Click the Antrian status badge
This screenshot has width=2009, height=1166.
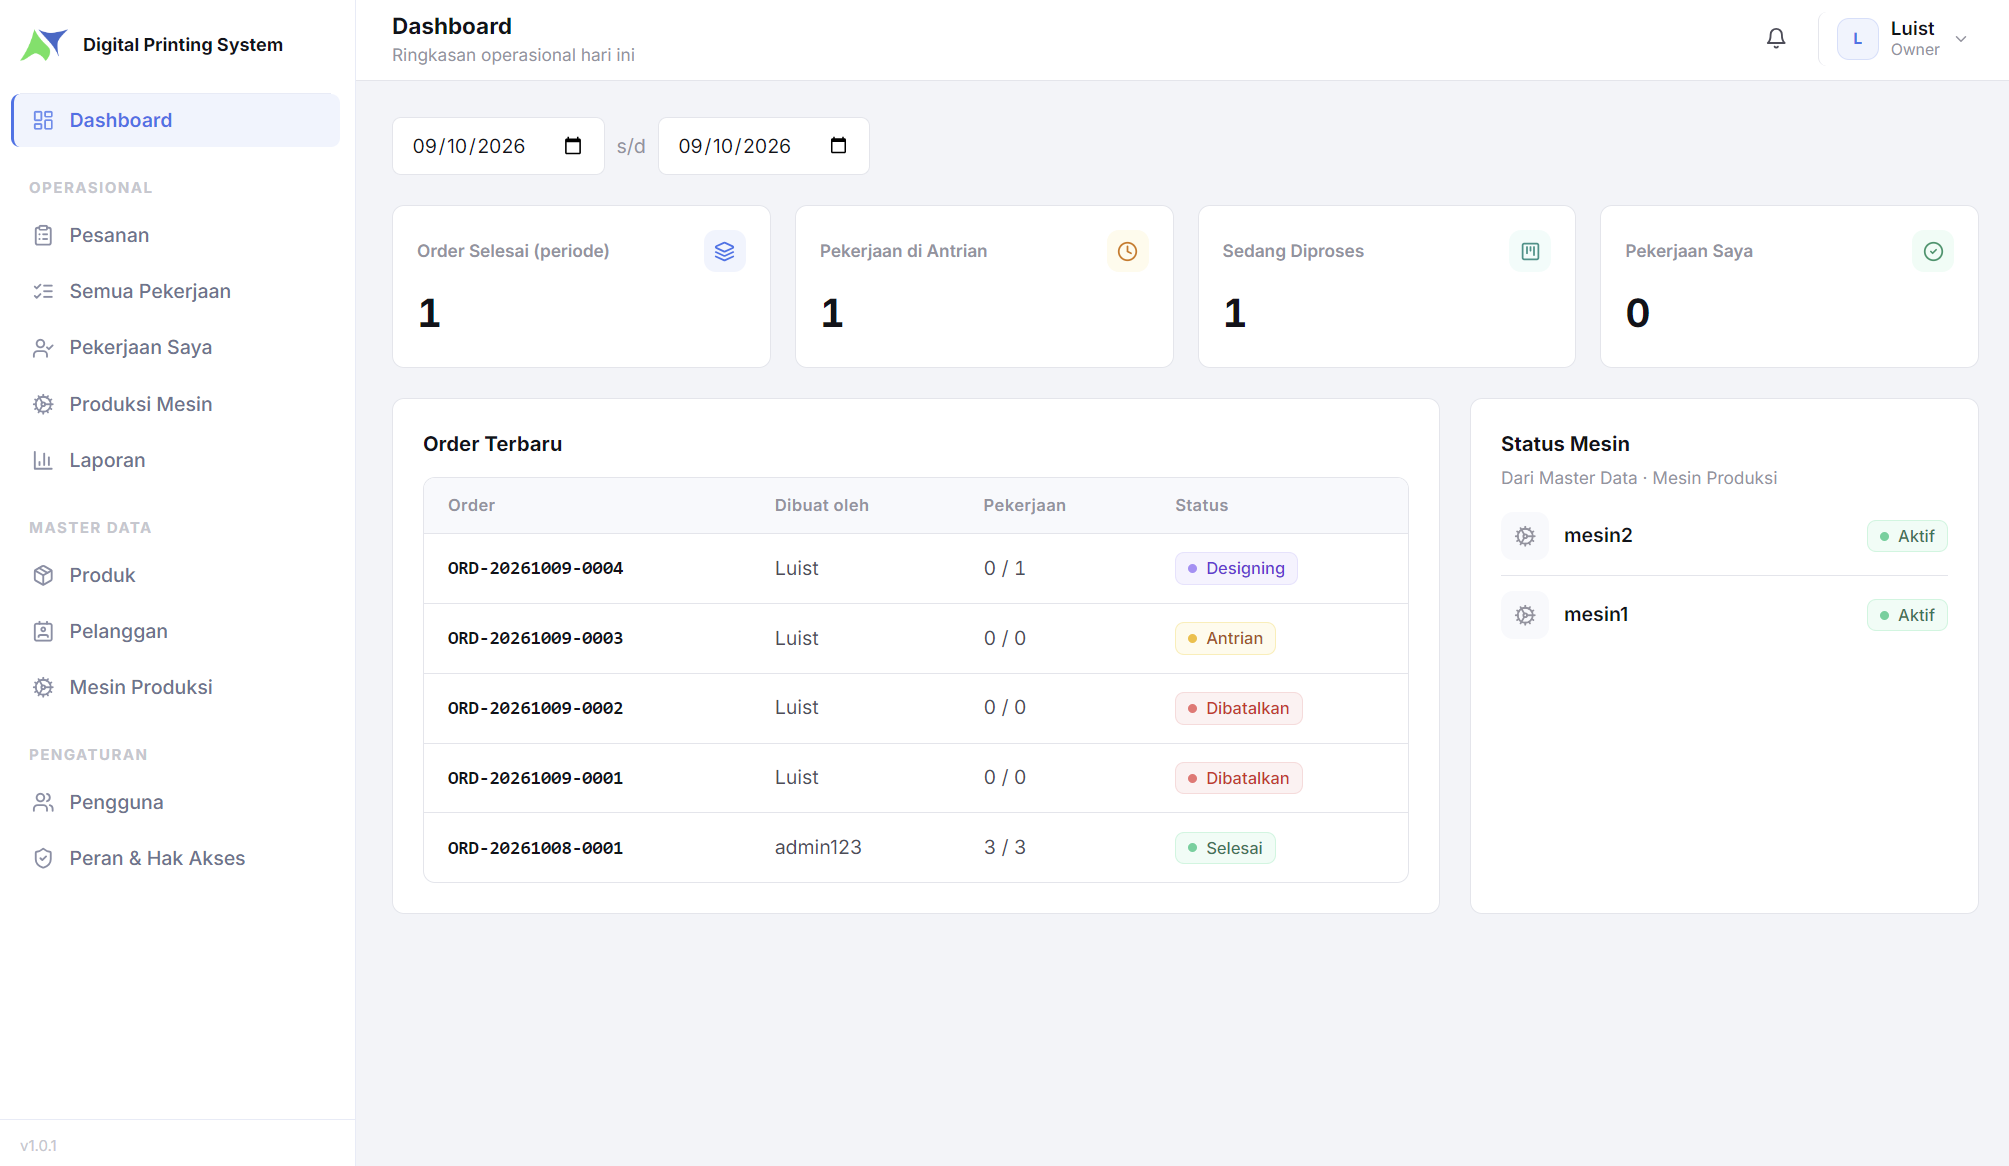point(1225,638)
